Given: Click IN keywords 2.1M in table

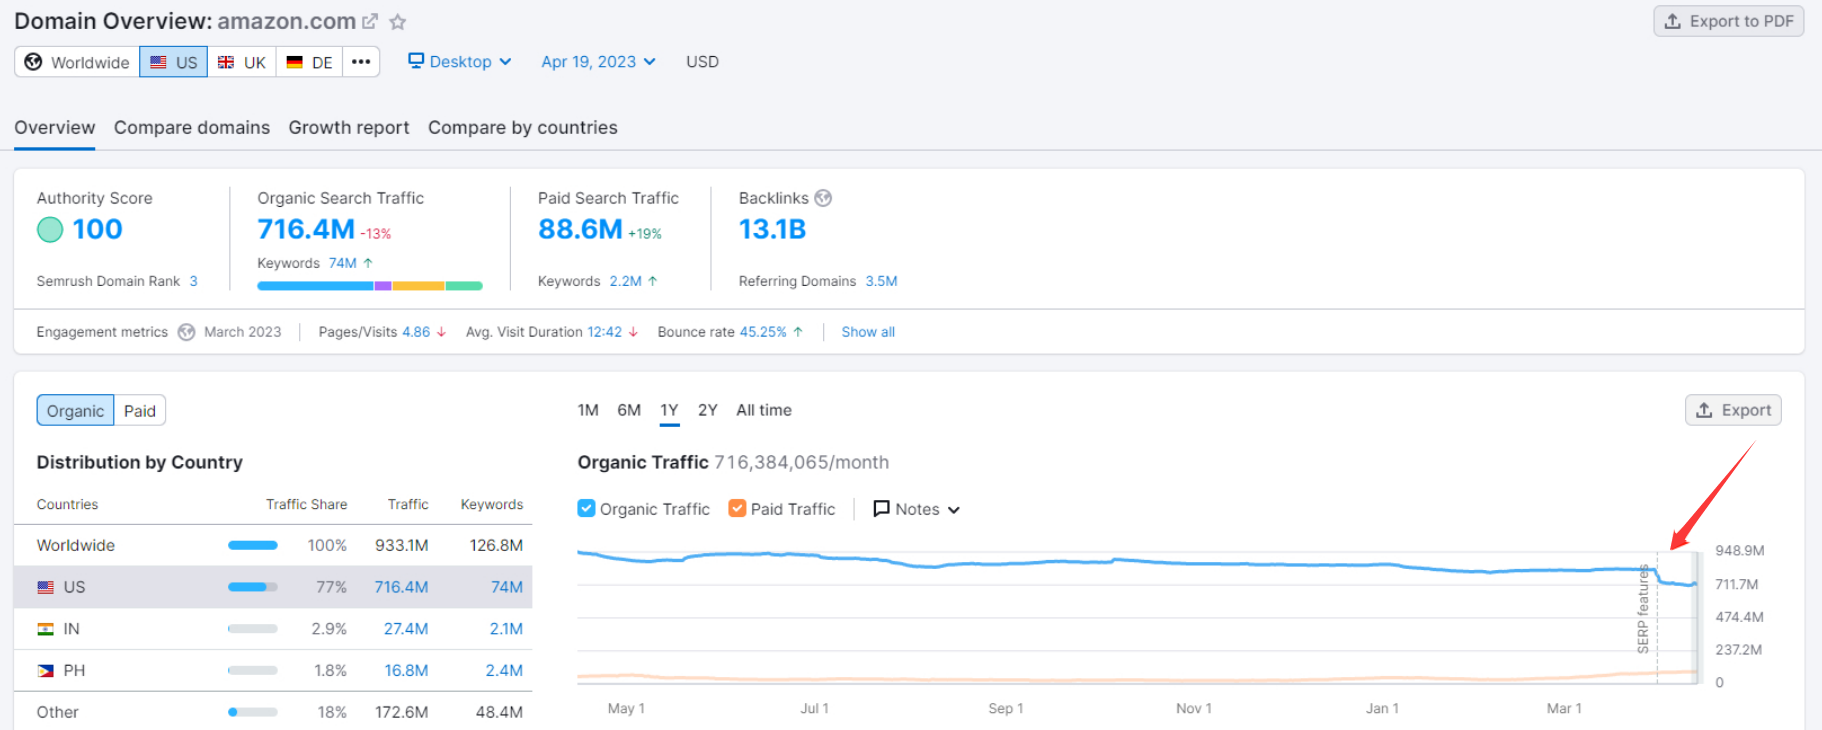Looking at the screenshot, I should (506, 629).
